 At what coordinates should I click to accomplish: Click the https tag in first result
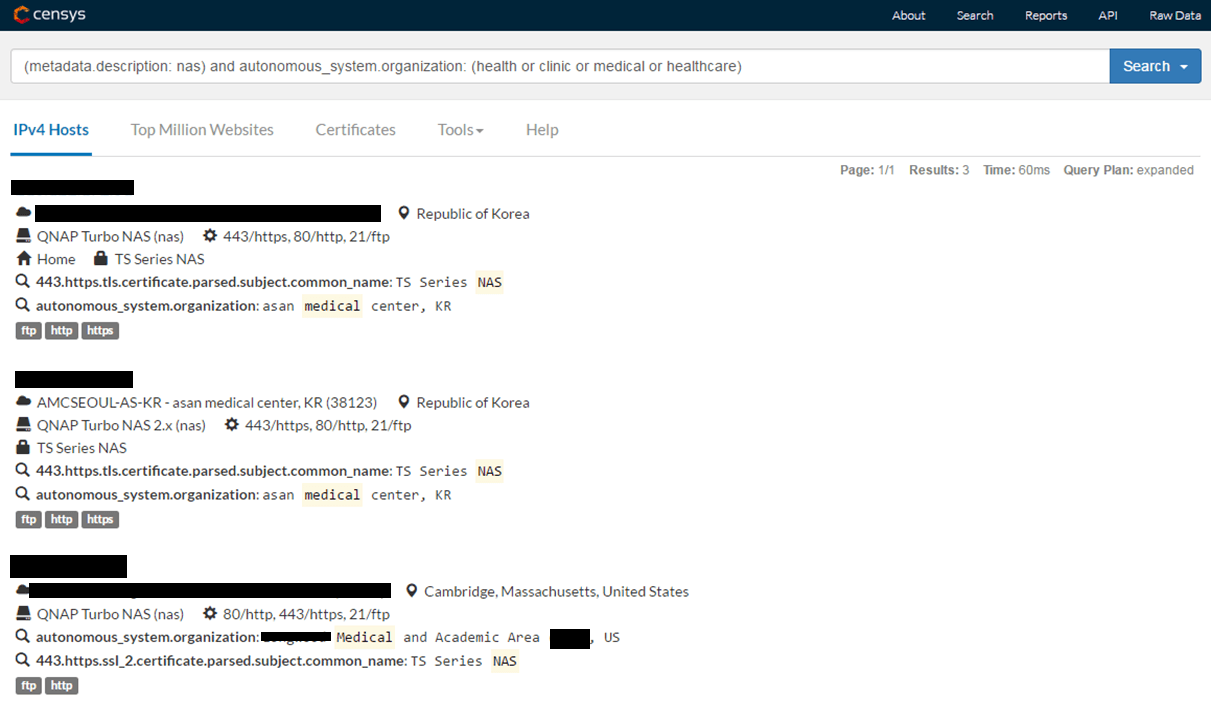pos(100,330)
